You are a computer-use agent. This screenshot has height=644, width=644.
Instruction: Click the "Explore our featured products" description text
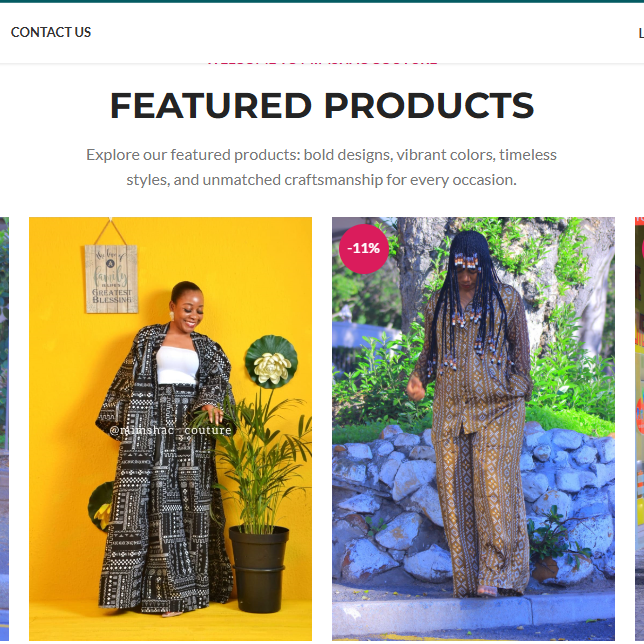321,167
